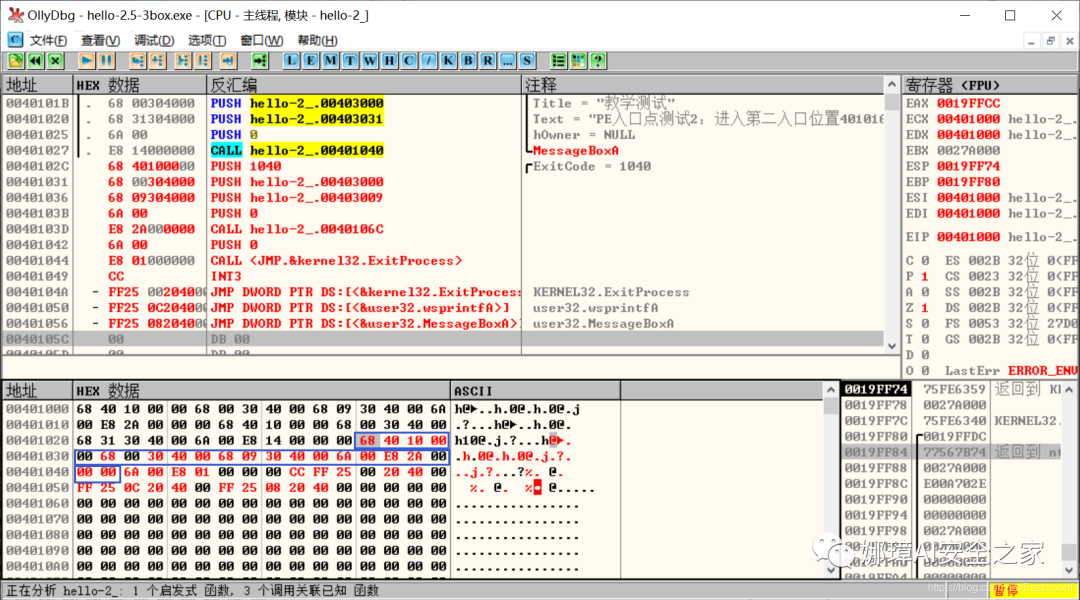1080x600 pixels.
Task: Open the 文件(F) menu
Action: (x=48, y=41)
